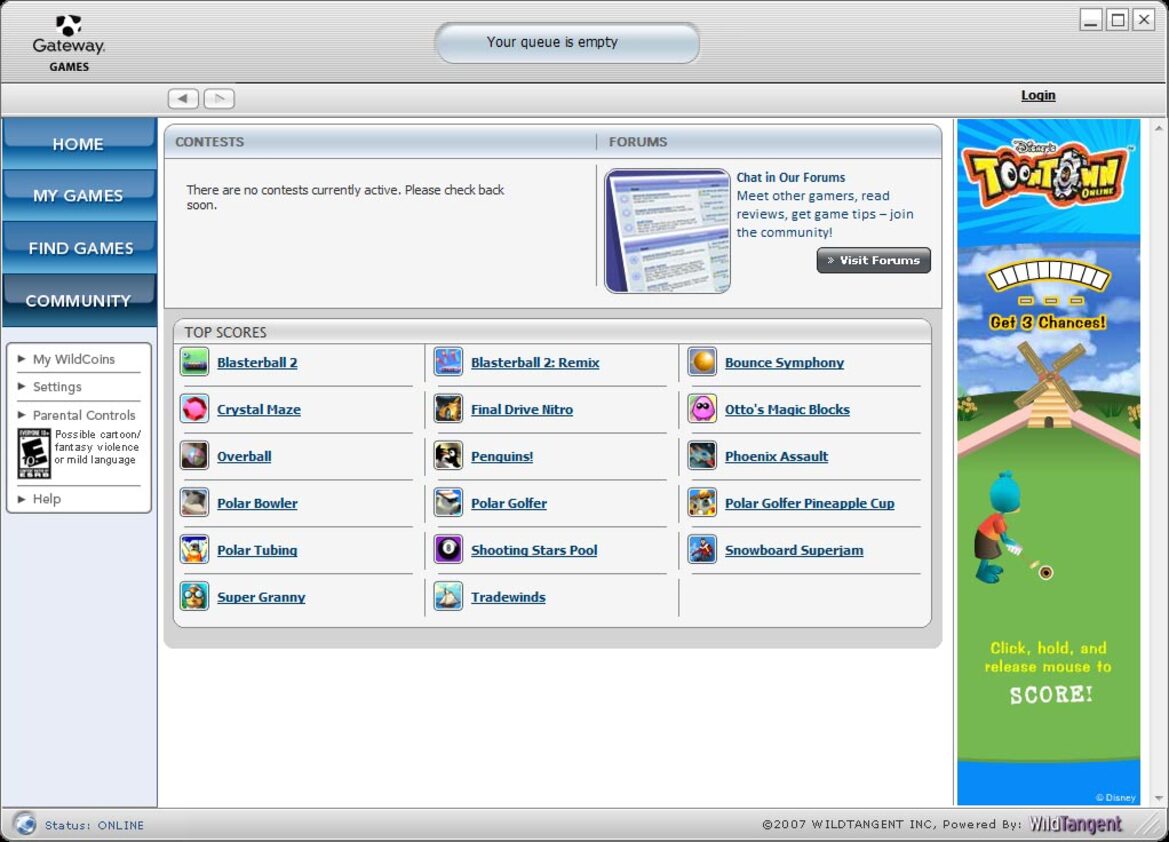The width and height of the screenshot is (1169, 842).
Task: Click the 'Your queue is empty' download queue
Action: click(567, 43)
